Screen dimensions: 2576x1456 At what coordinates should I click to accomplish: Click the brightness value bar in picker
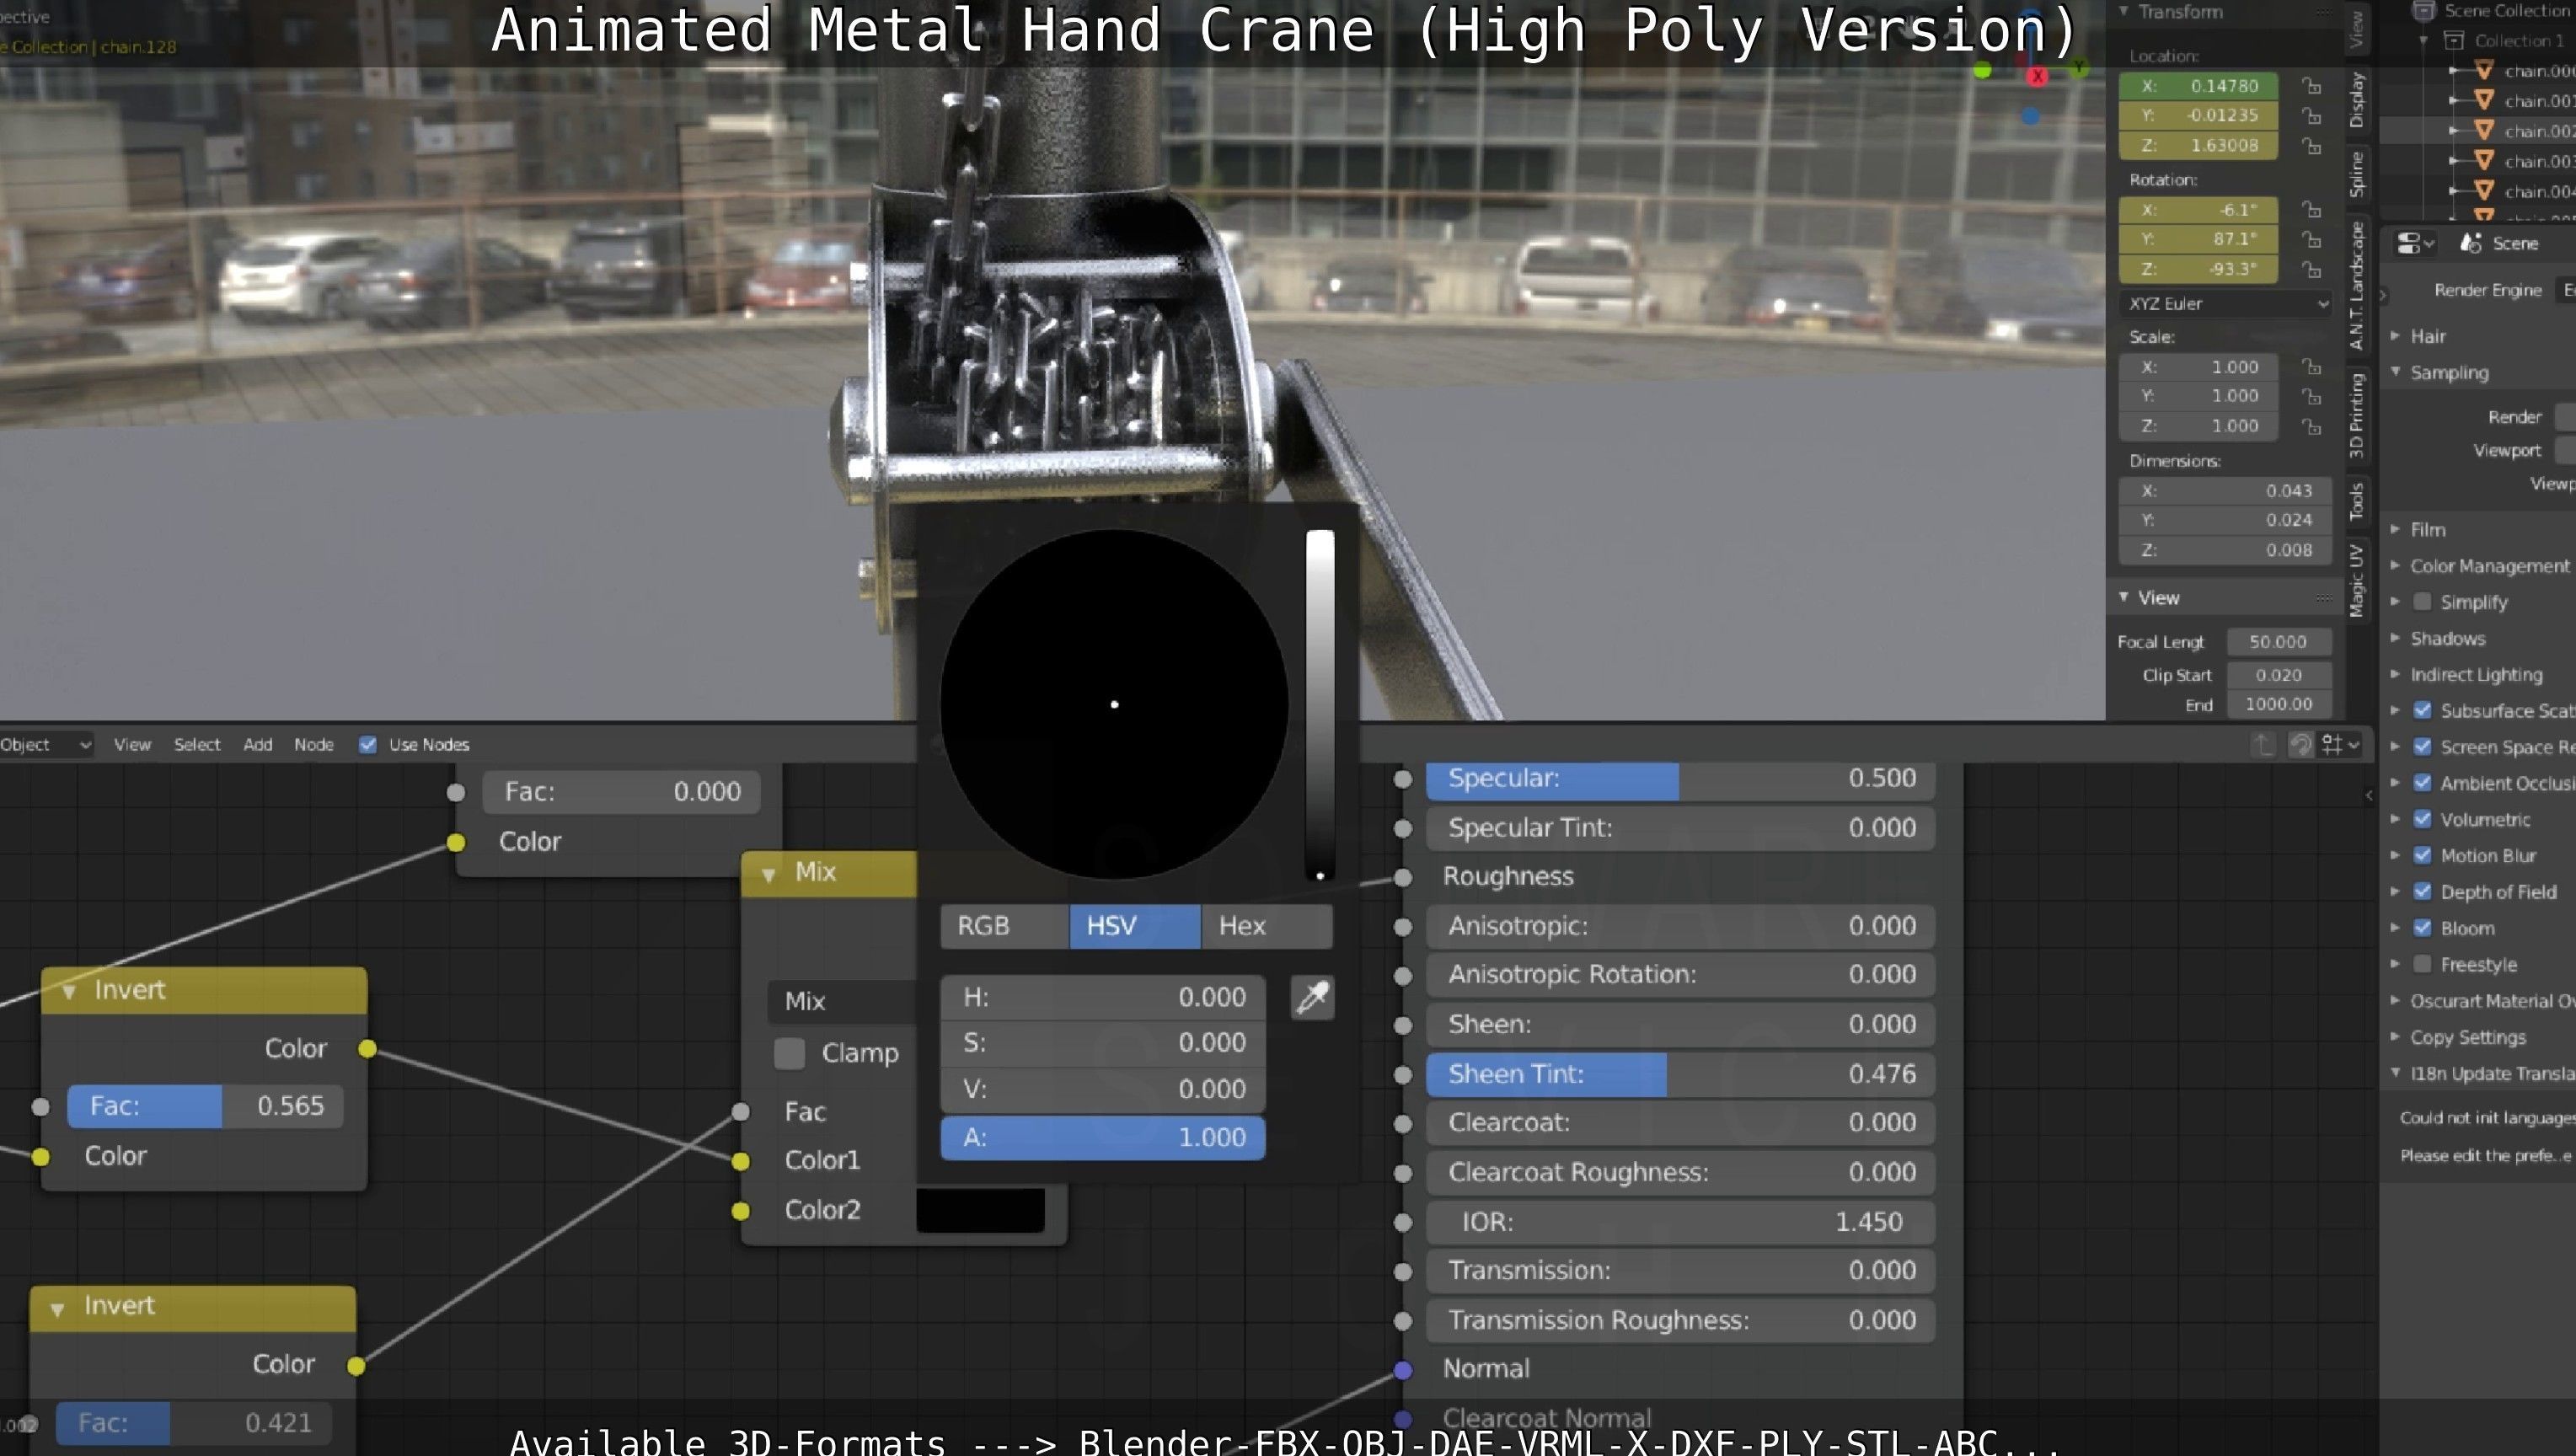pyautogui.click(x=1320, y=705)
